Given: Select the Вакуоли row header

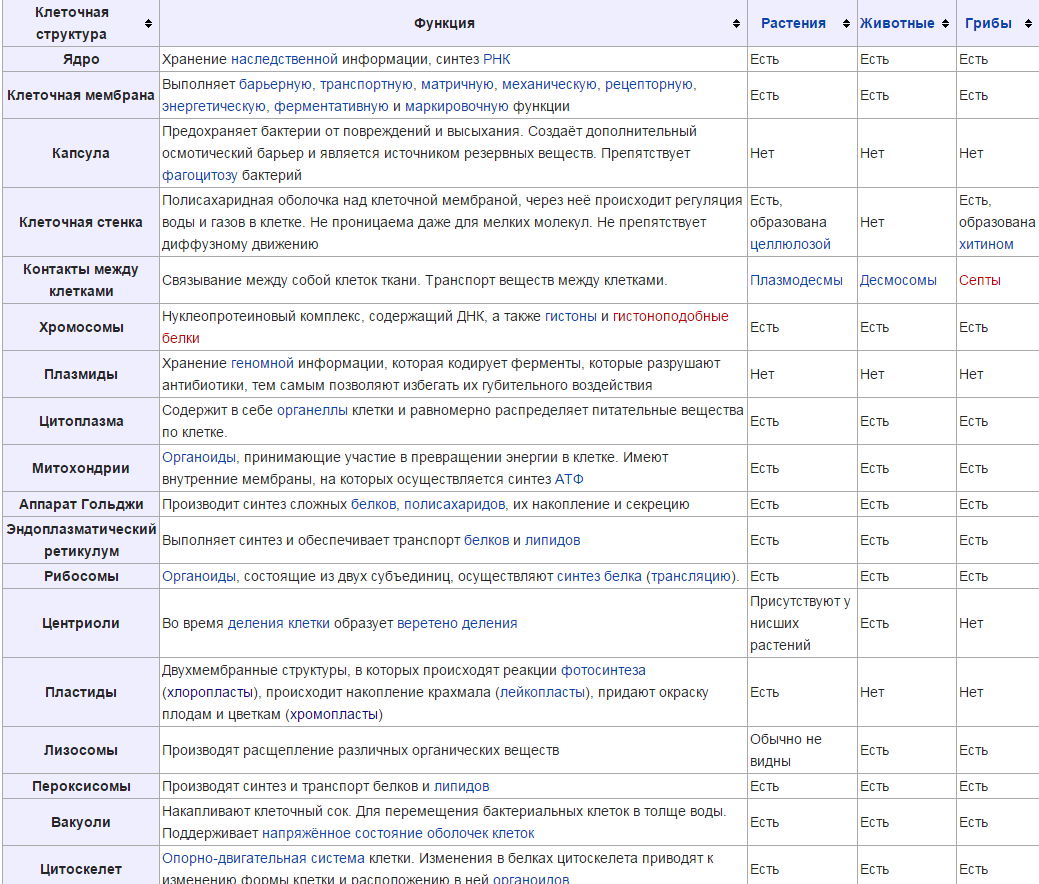Looking at the screenshot, I should [81, 822].
